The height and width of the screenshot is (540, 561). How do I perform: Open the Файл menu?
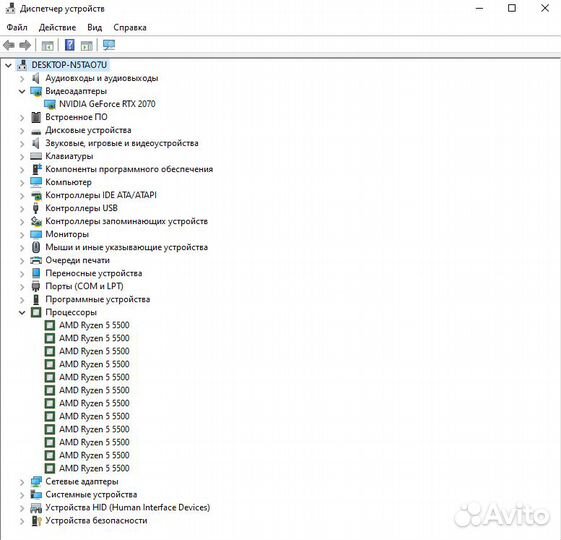point(17,28)
